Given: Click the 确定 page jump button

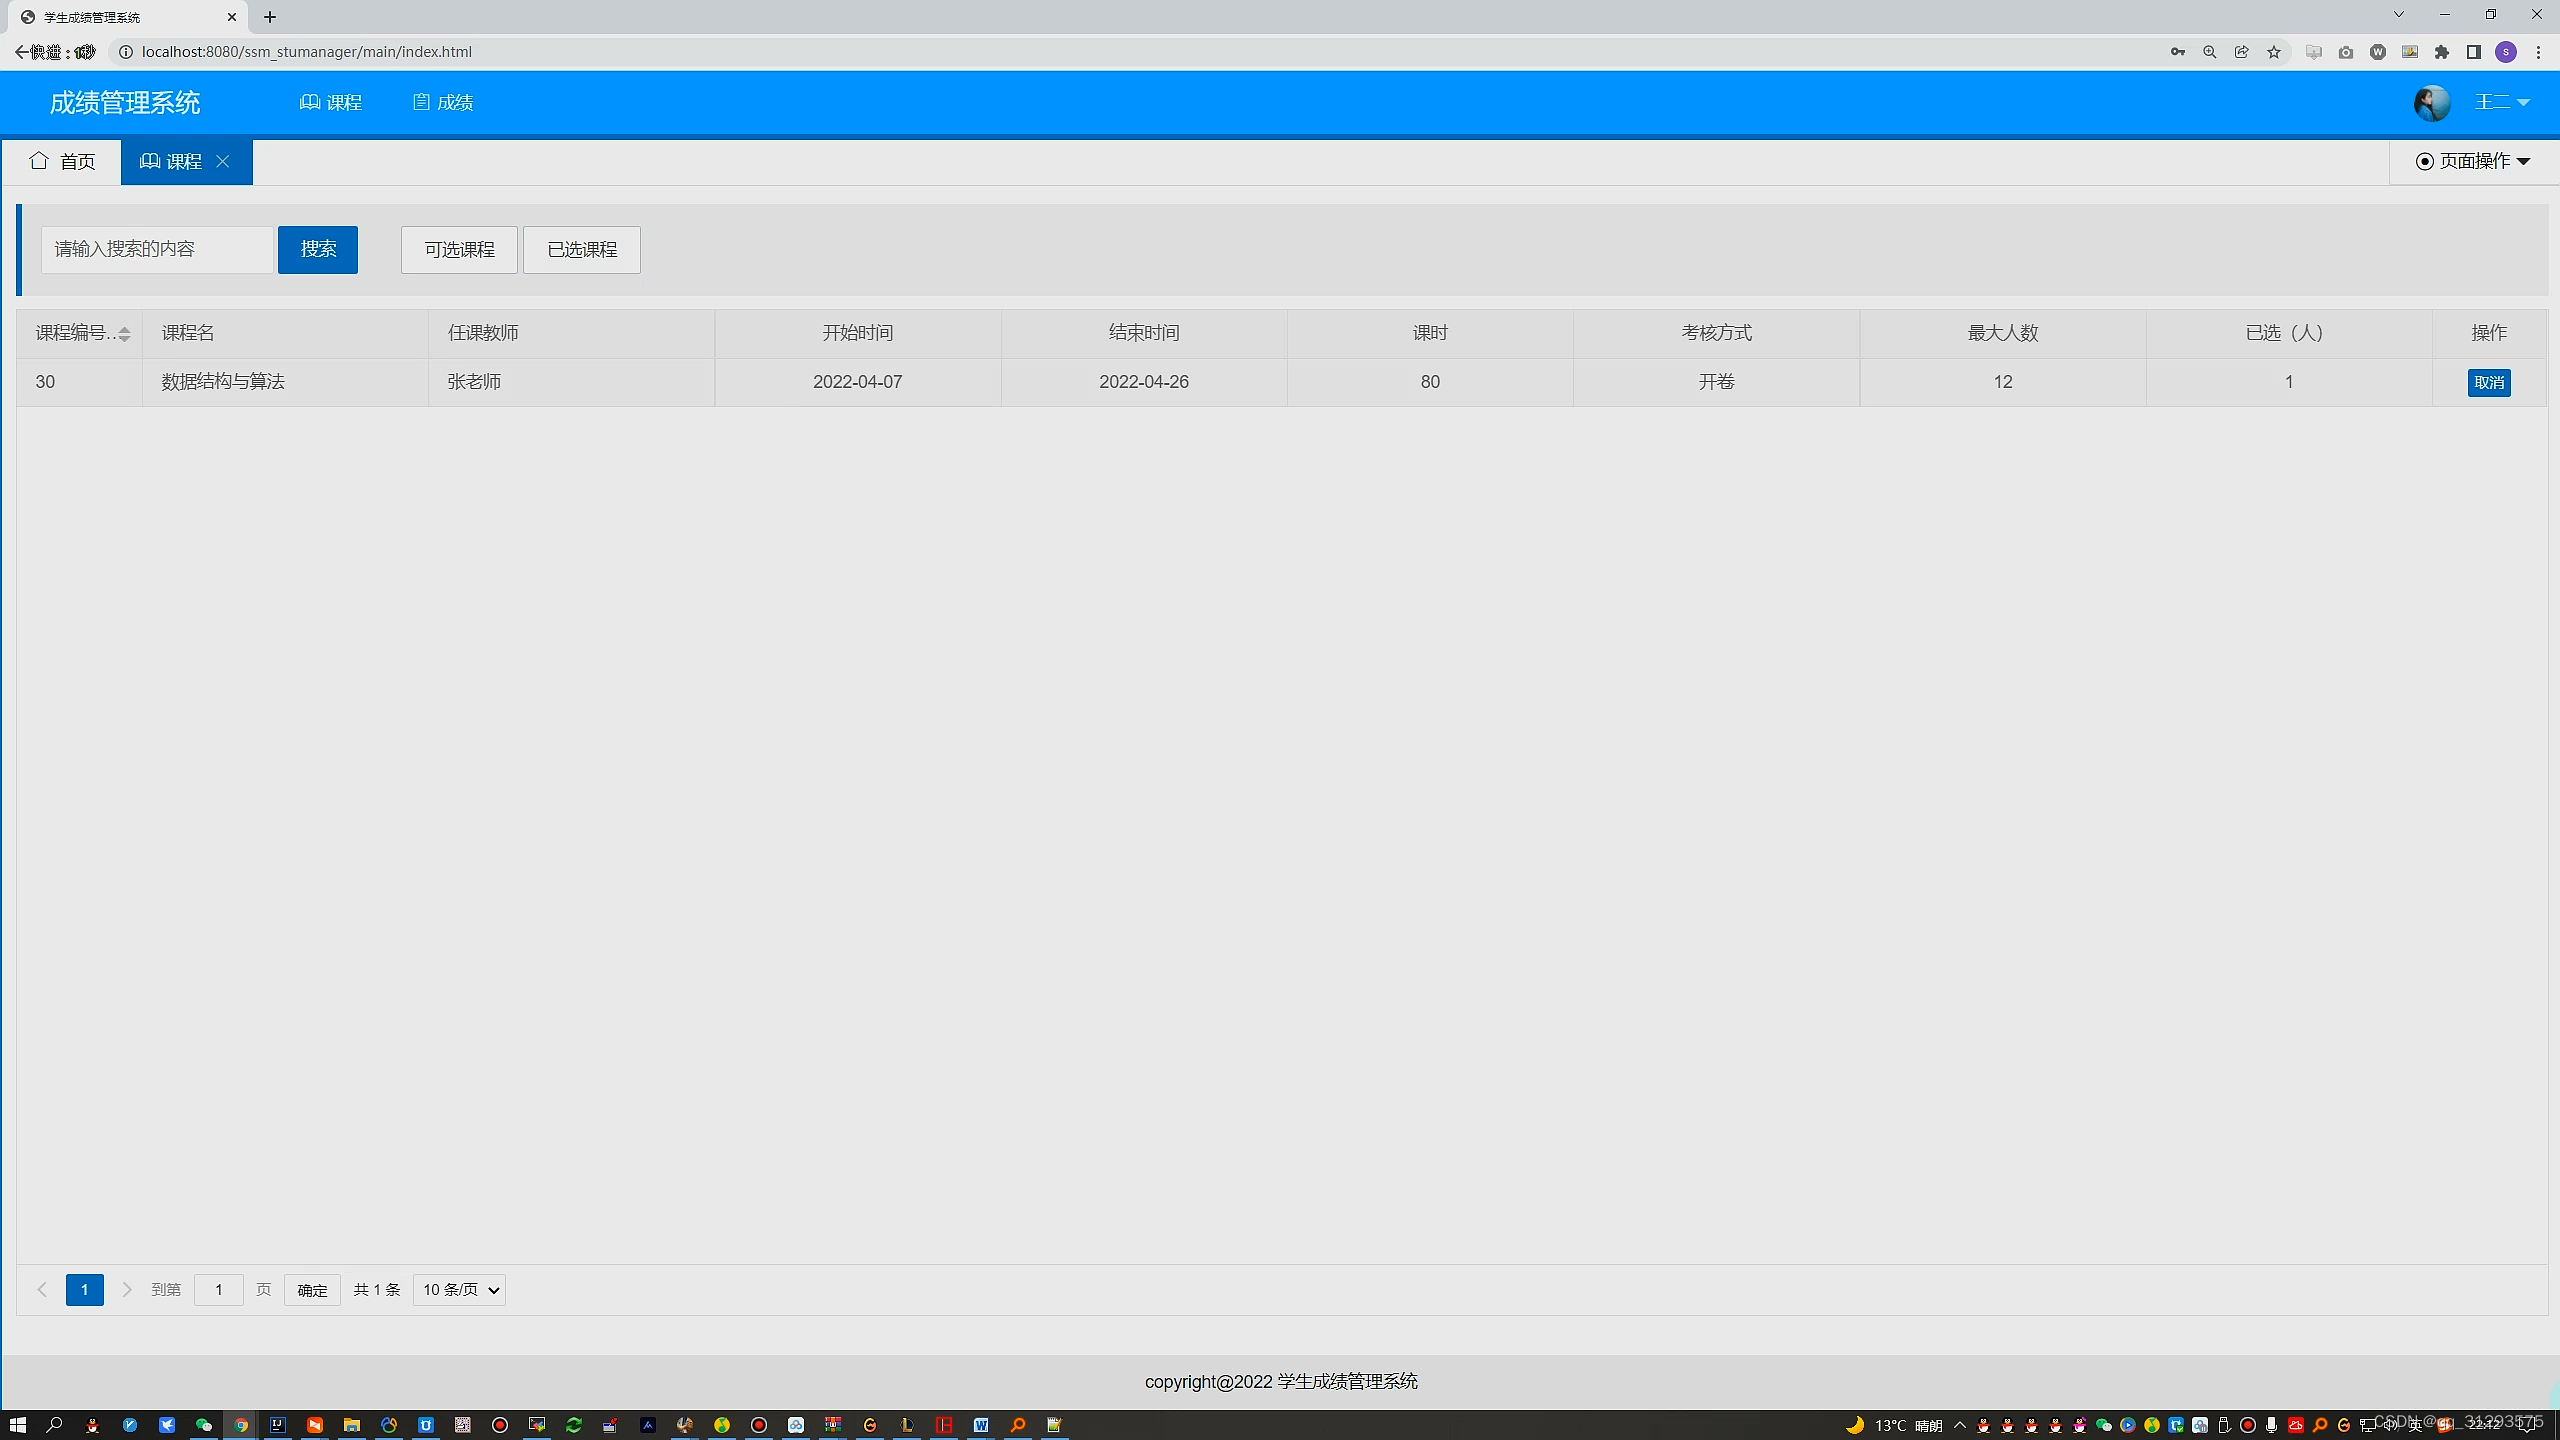Looking at the screenshot, I should click(312, 1290).
